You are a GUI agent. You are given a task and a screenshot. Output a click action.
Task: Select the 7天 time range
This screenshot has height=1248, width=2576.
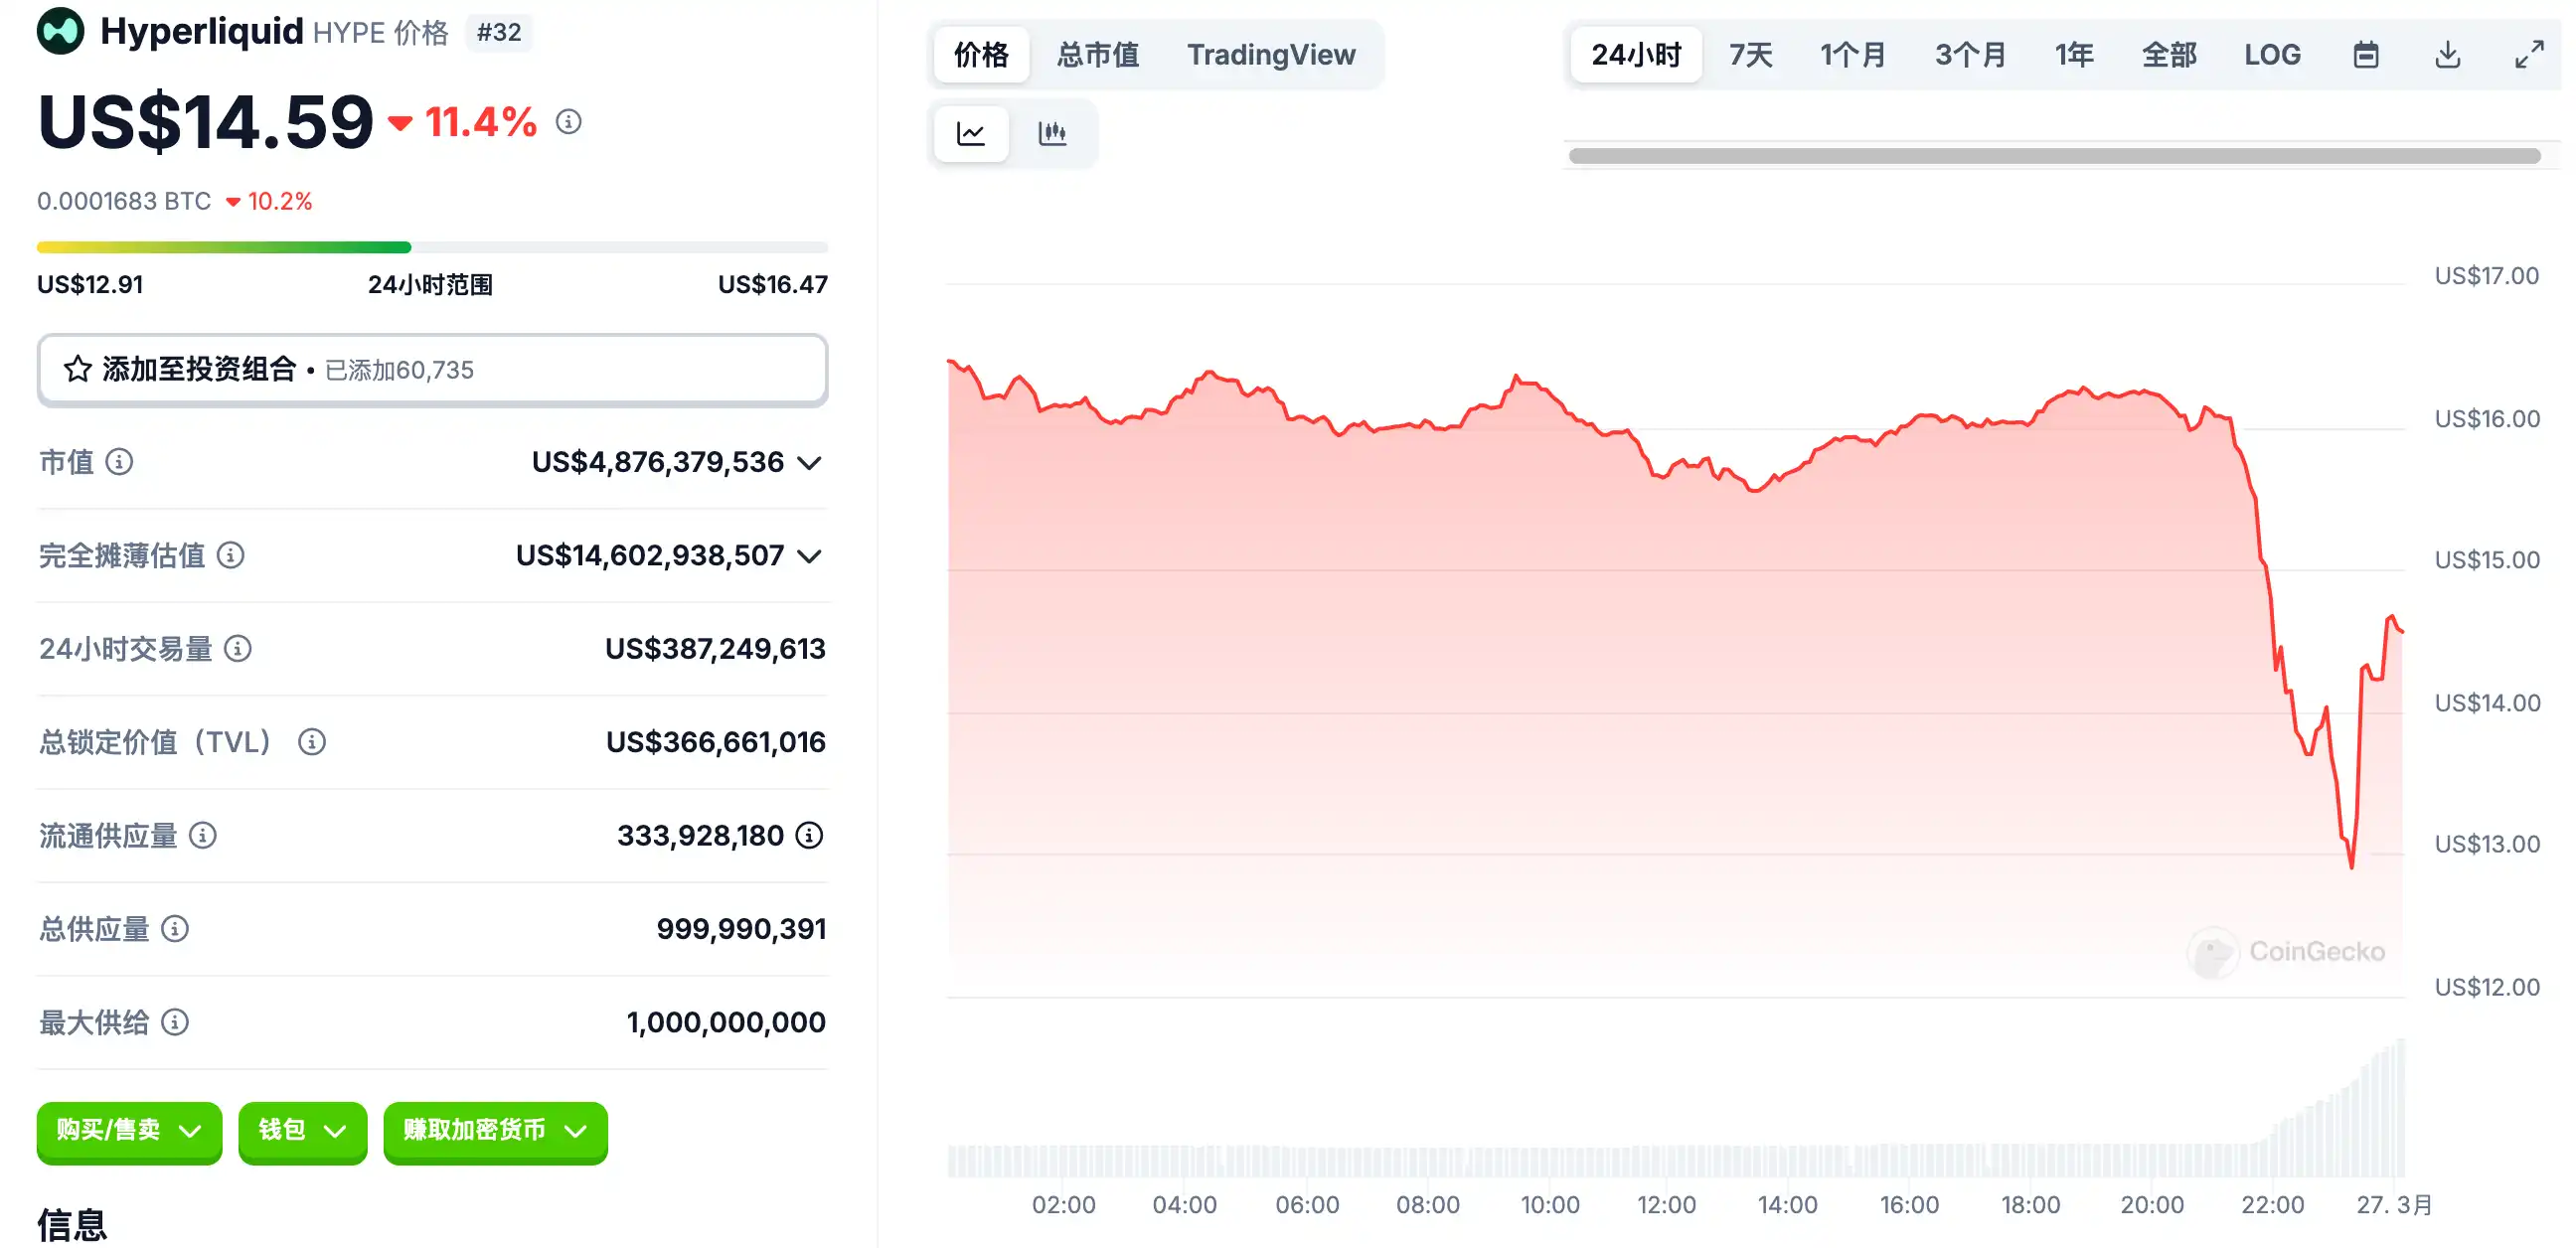(1750, 54)
